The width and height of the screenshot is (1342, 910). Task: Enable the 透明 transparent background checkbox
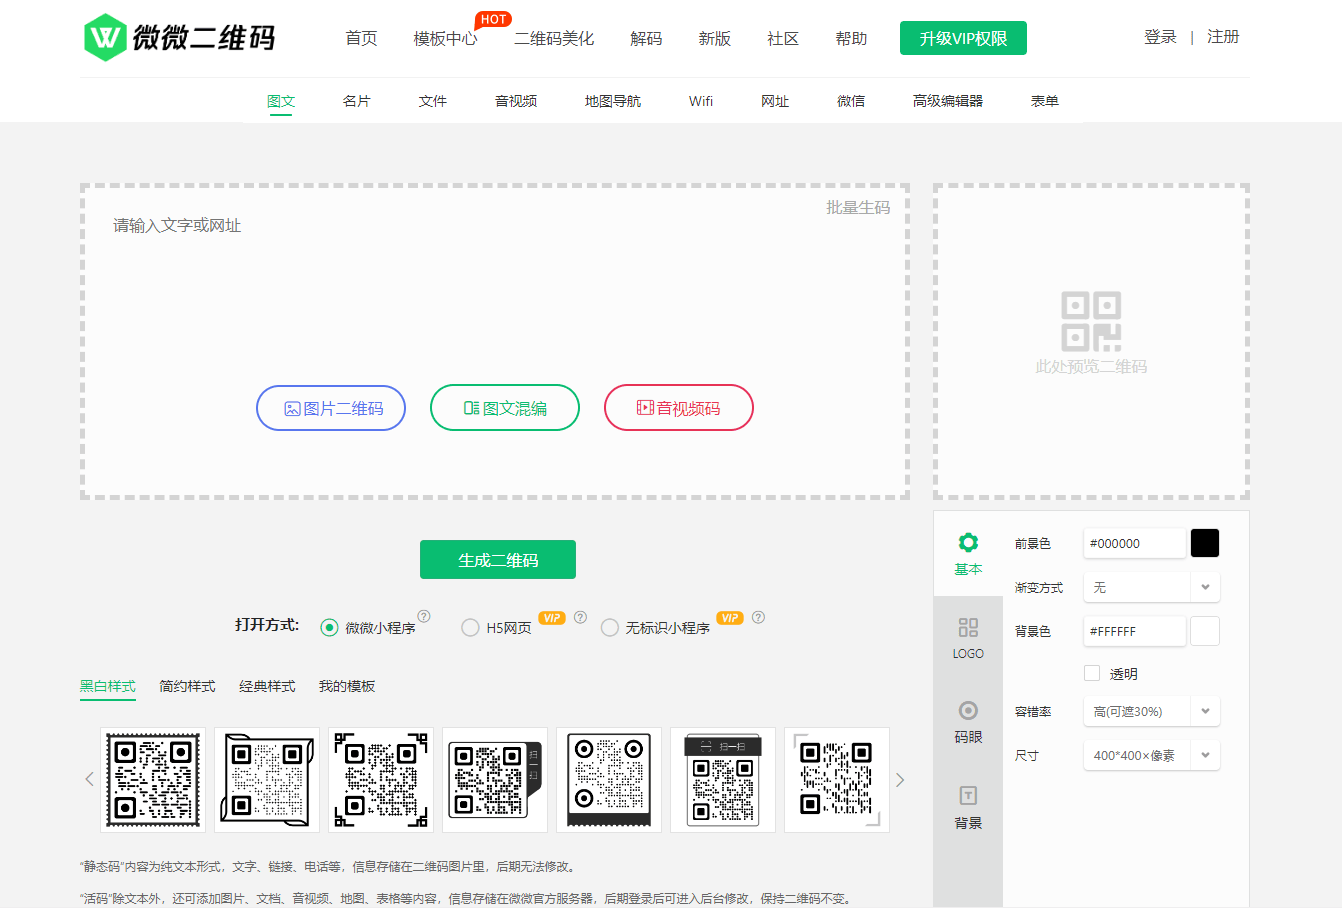1092,672
